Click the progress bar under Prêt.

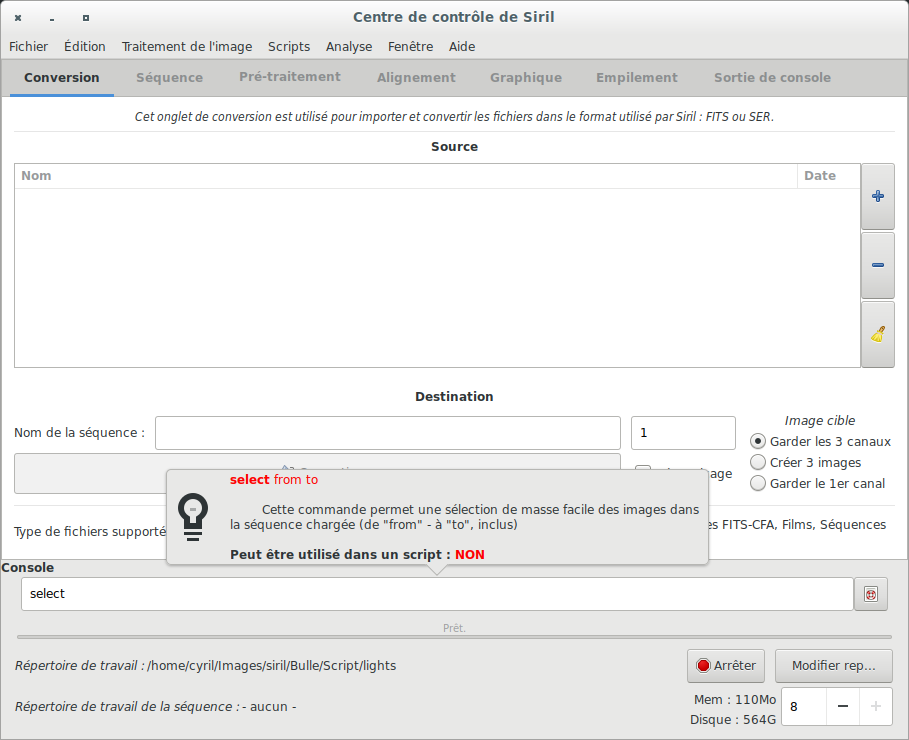(x=454, y=637)
